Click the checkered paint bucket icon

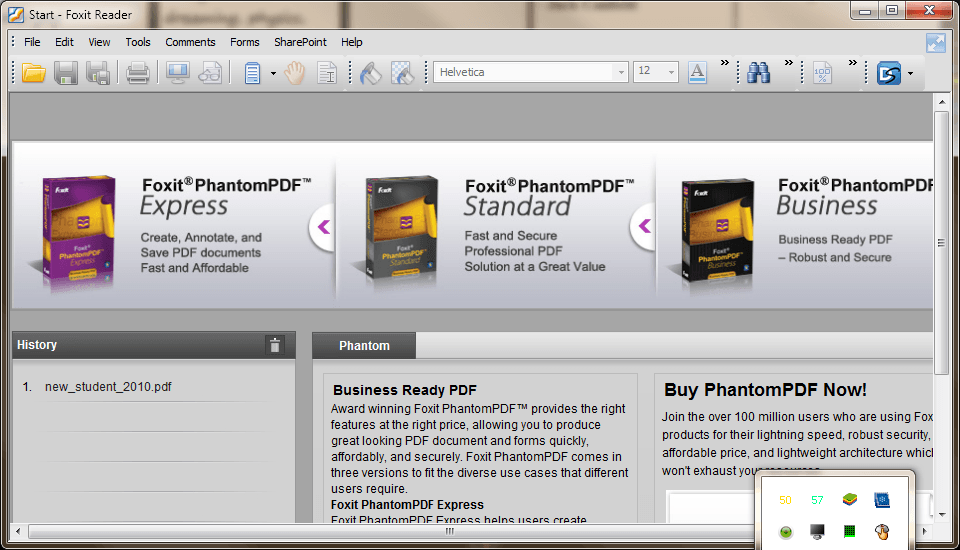coord(402,73)
